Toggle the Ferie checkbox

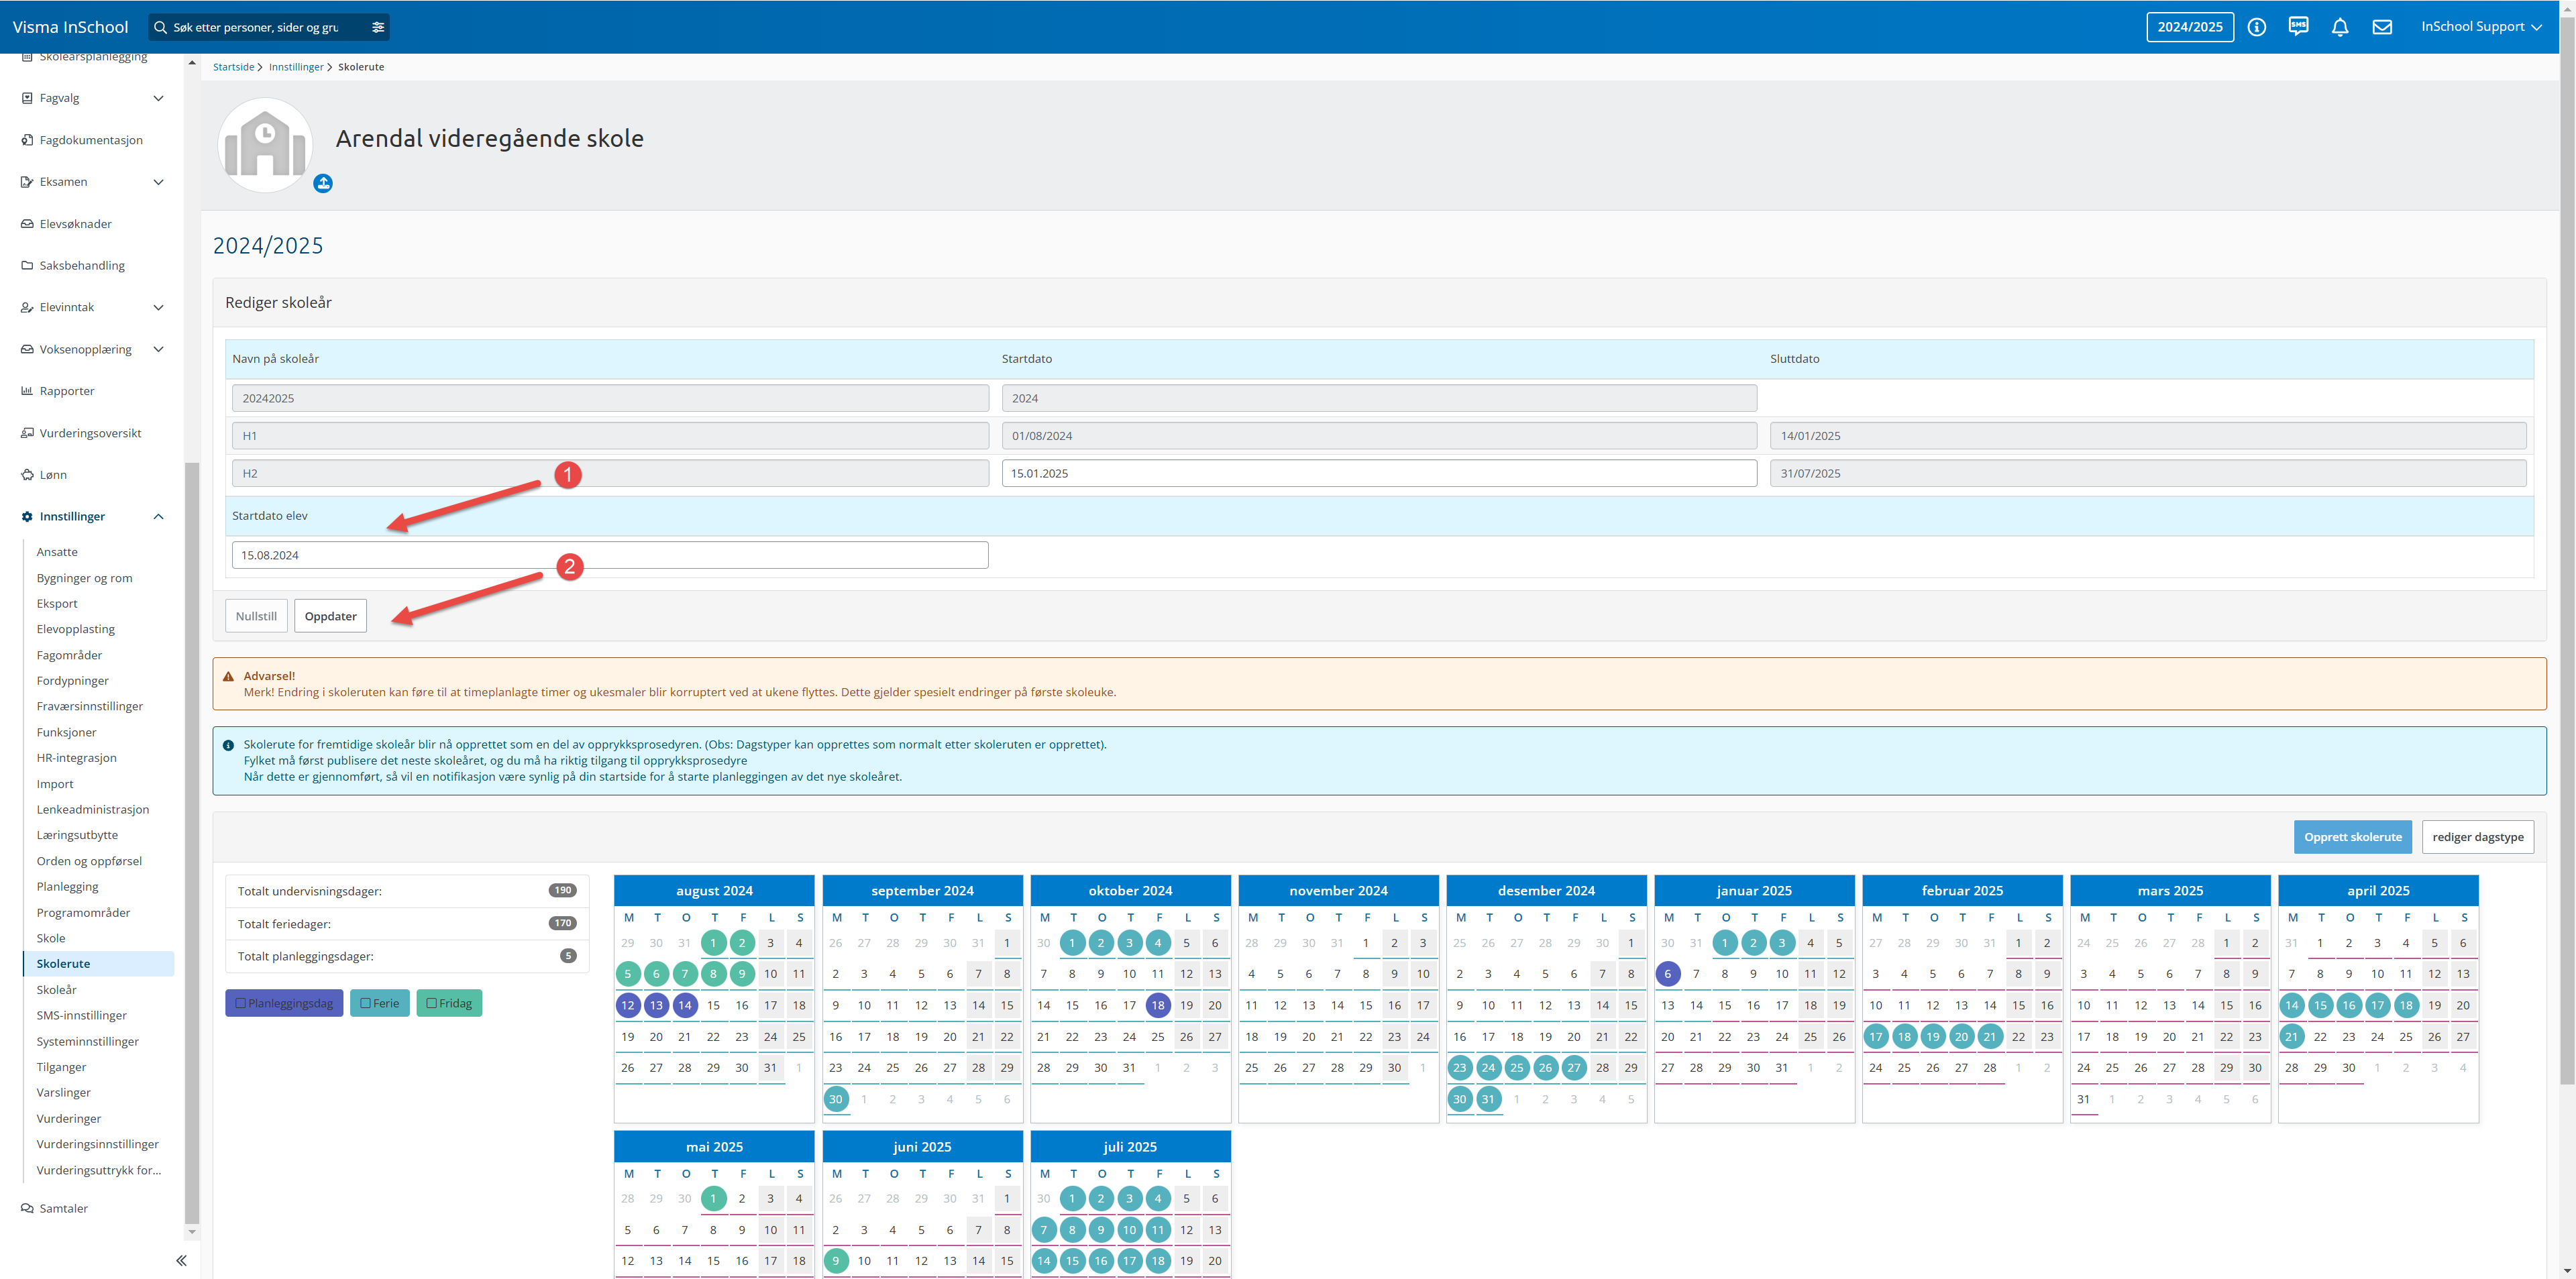click(x=365, y=1003)
